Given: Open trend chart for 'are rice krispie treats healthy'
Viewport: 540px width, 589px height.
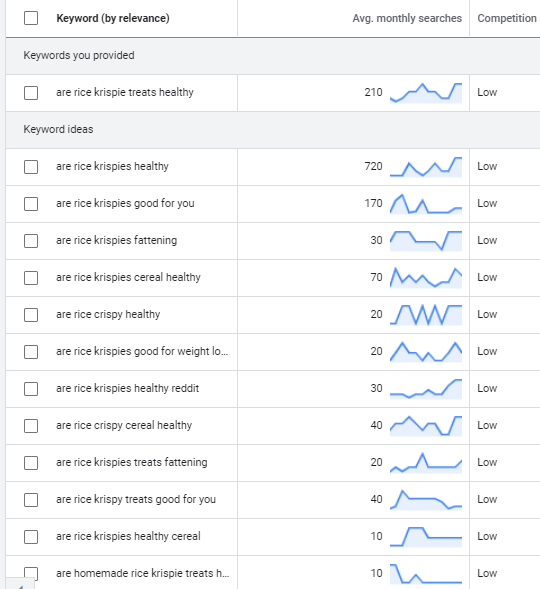Looking at the screenshot, I should [426, 93].
